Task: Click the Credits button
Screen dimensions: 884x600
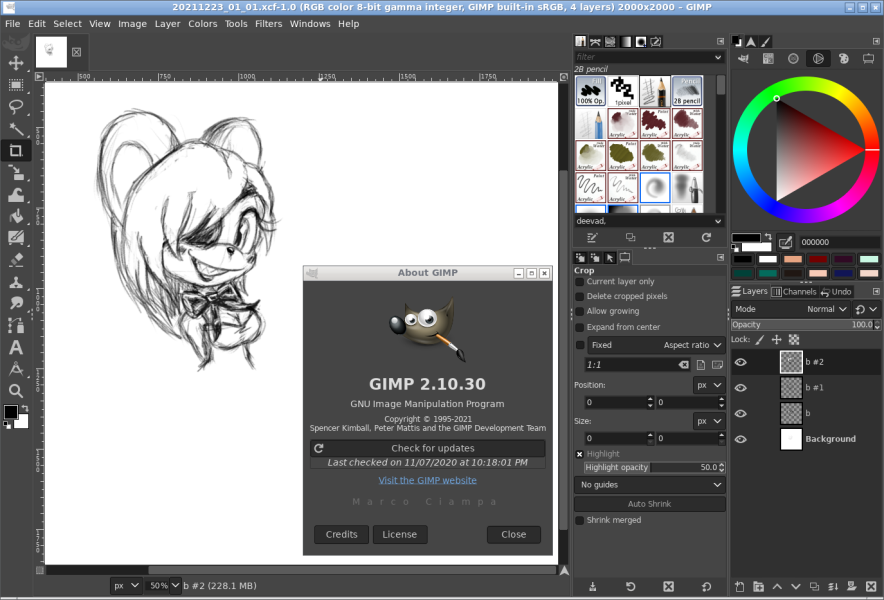Action: (x=341, y=535)
